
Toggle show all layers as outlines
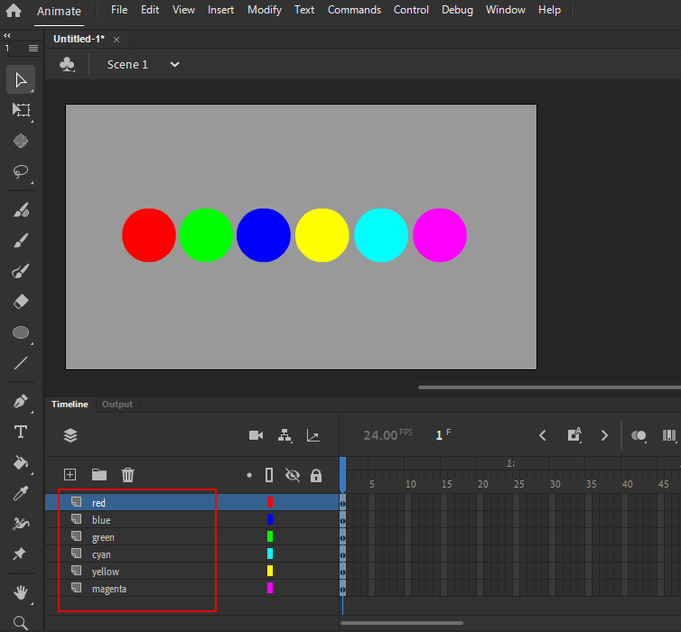tap(269, 475)
